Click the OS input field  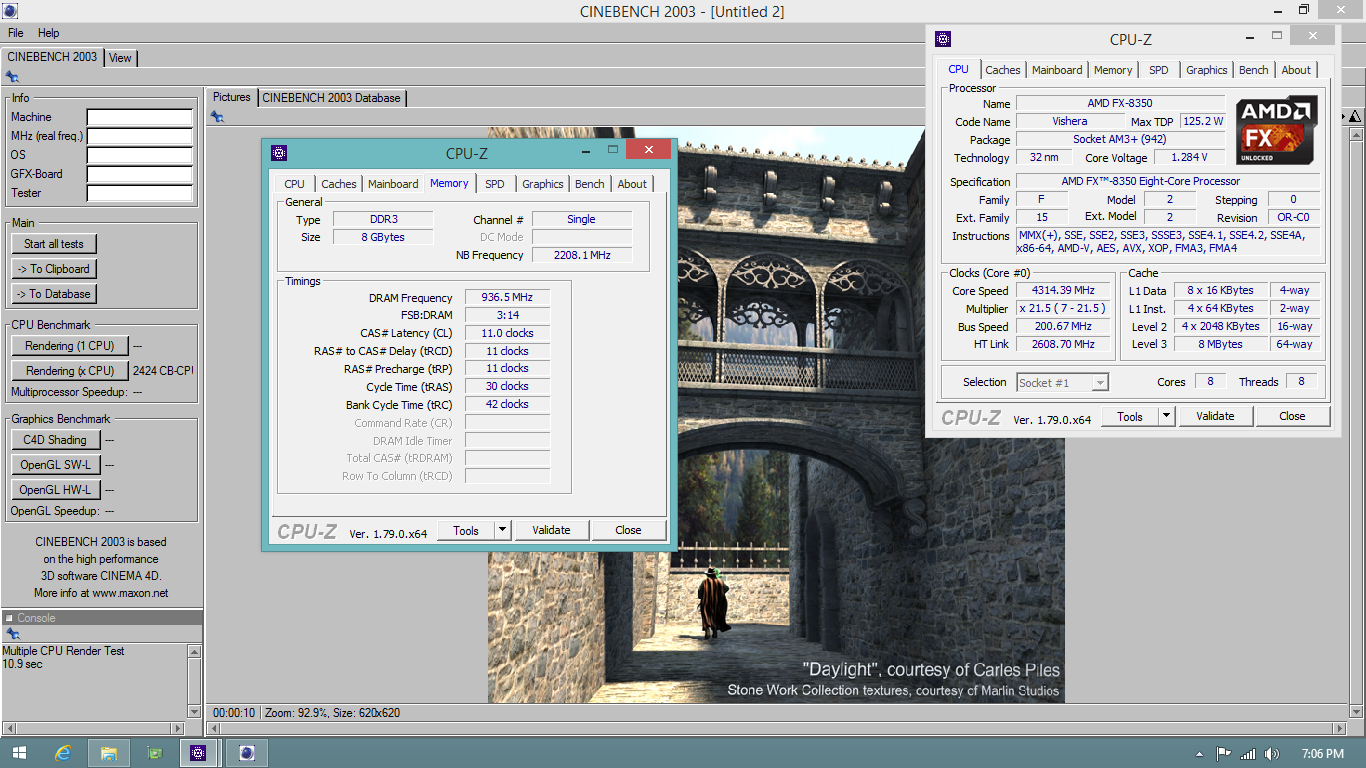point(139,156)
